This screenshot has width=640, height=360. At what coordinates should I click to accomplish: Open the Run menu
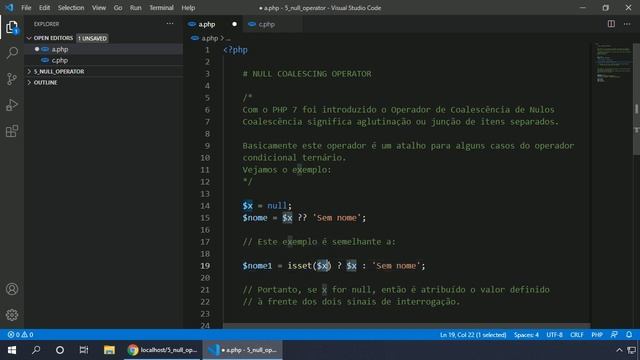pos(136,8)
